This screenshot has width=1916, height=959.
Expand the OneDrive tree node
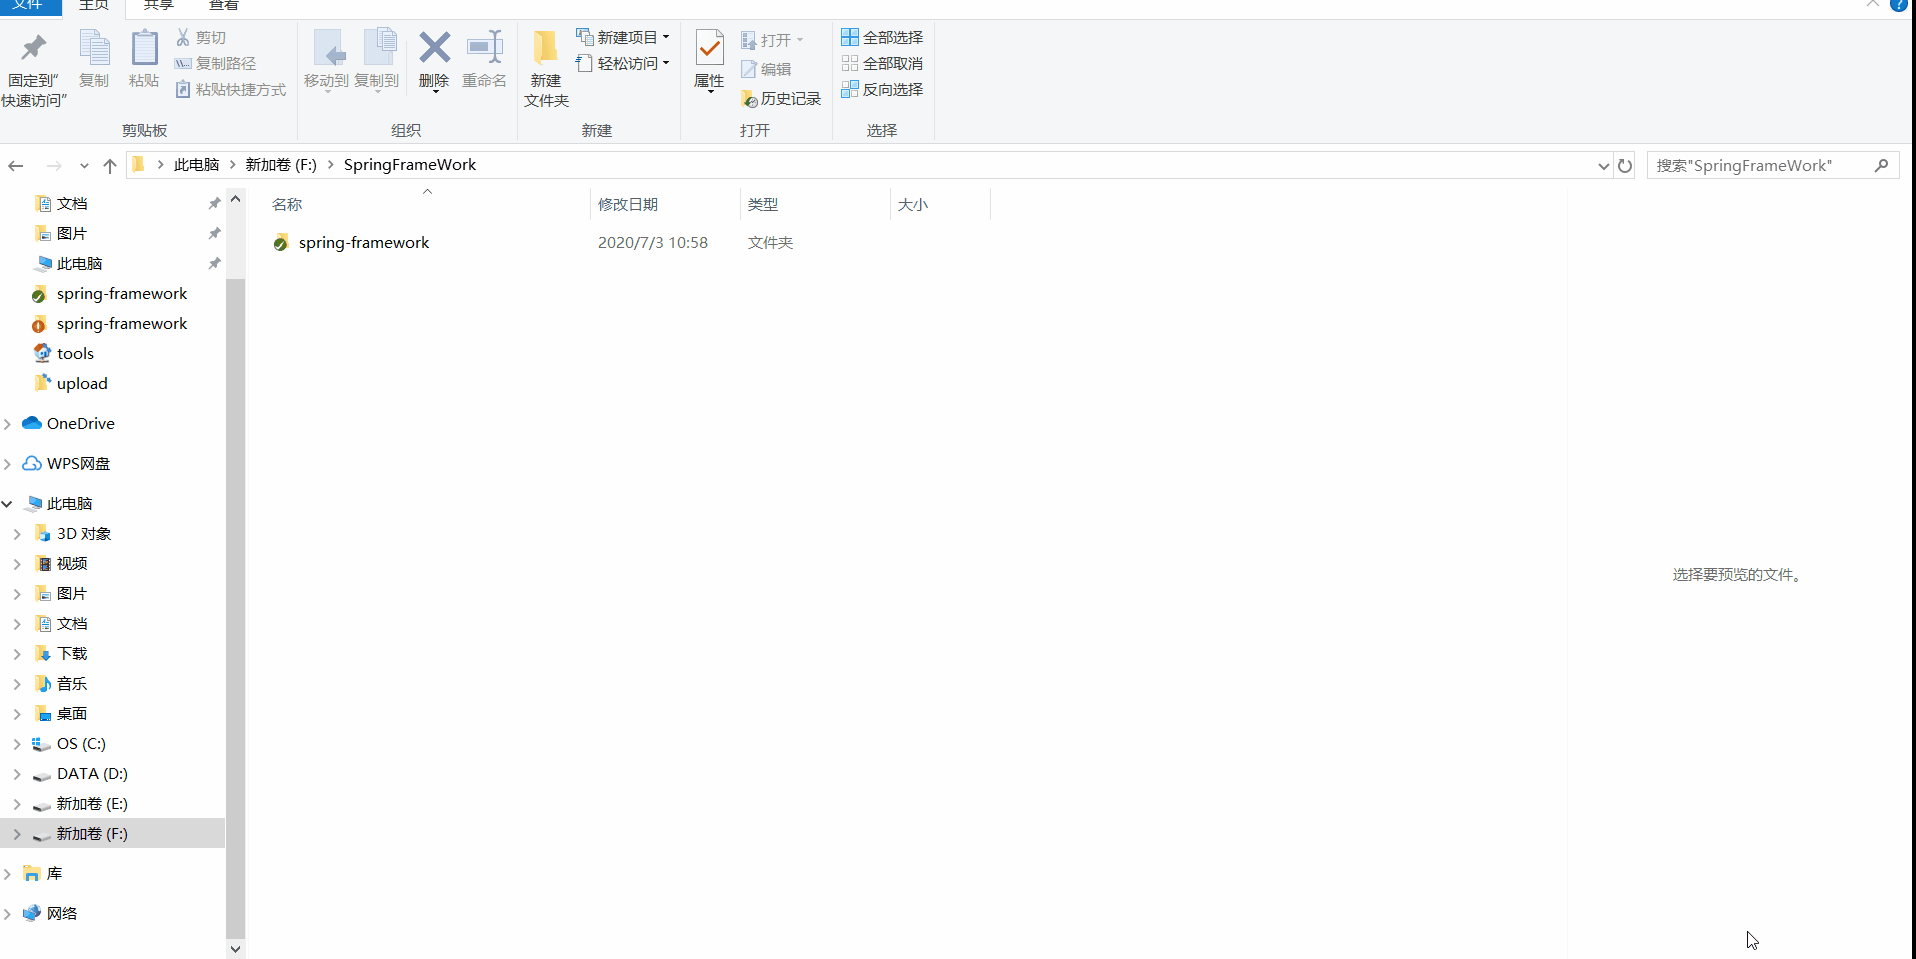8,424
